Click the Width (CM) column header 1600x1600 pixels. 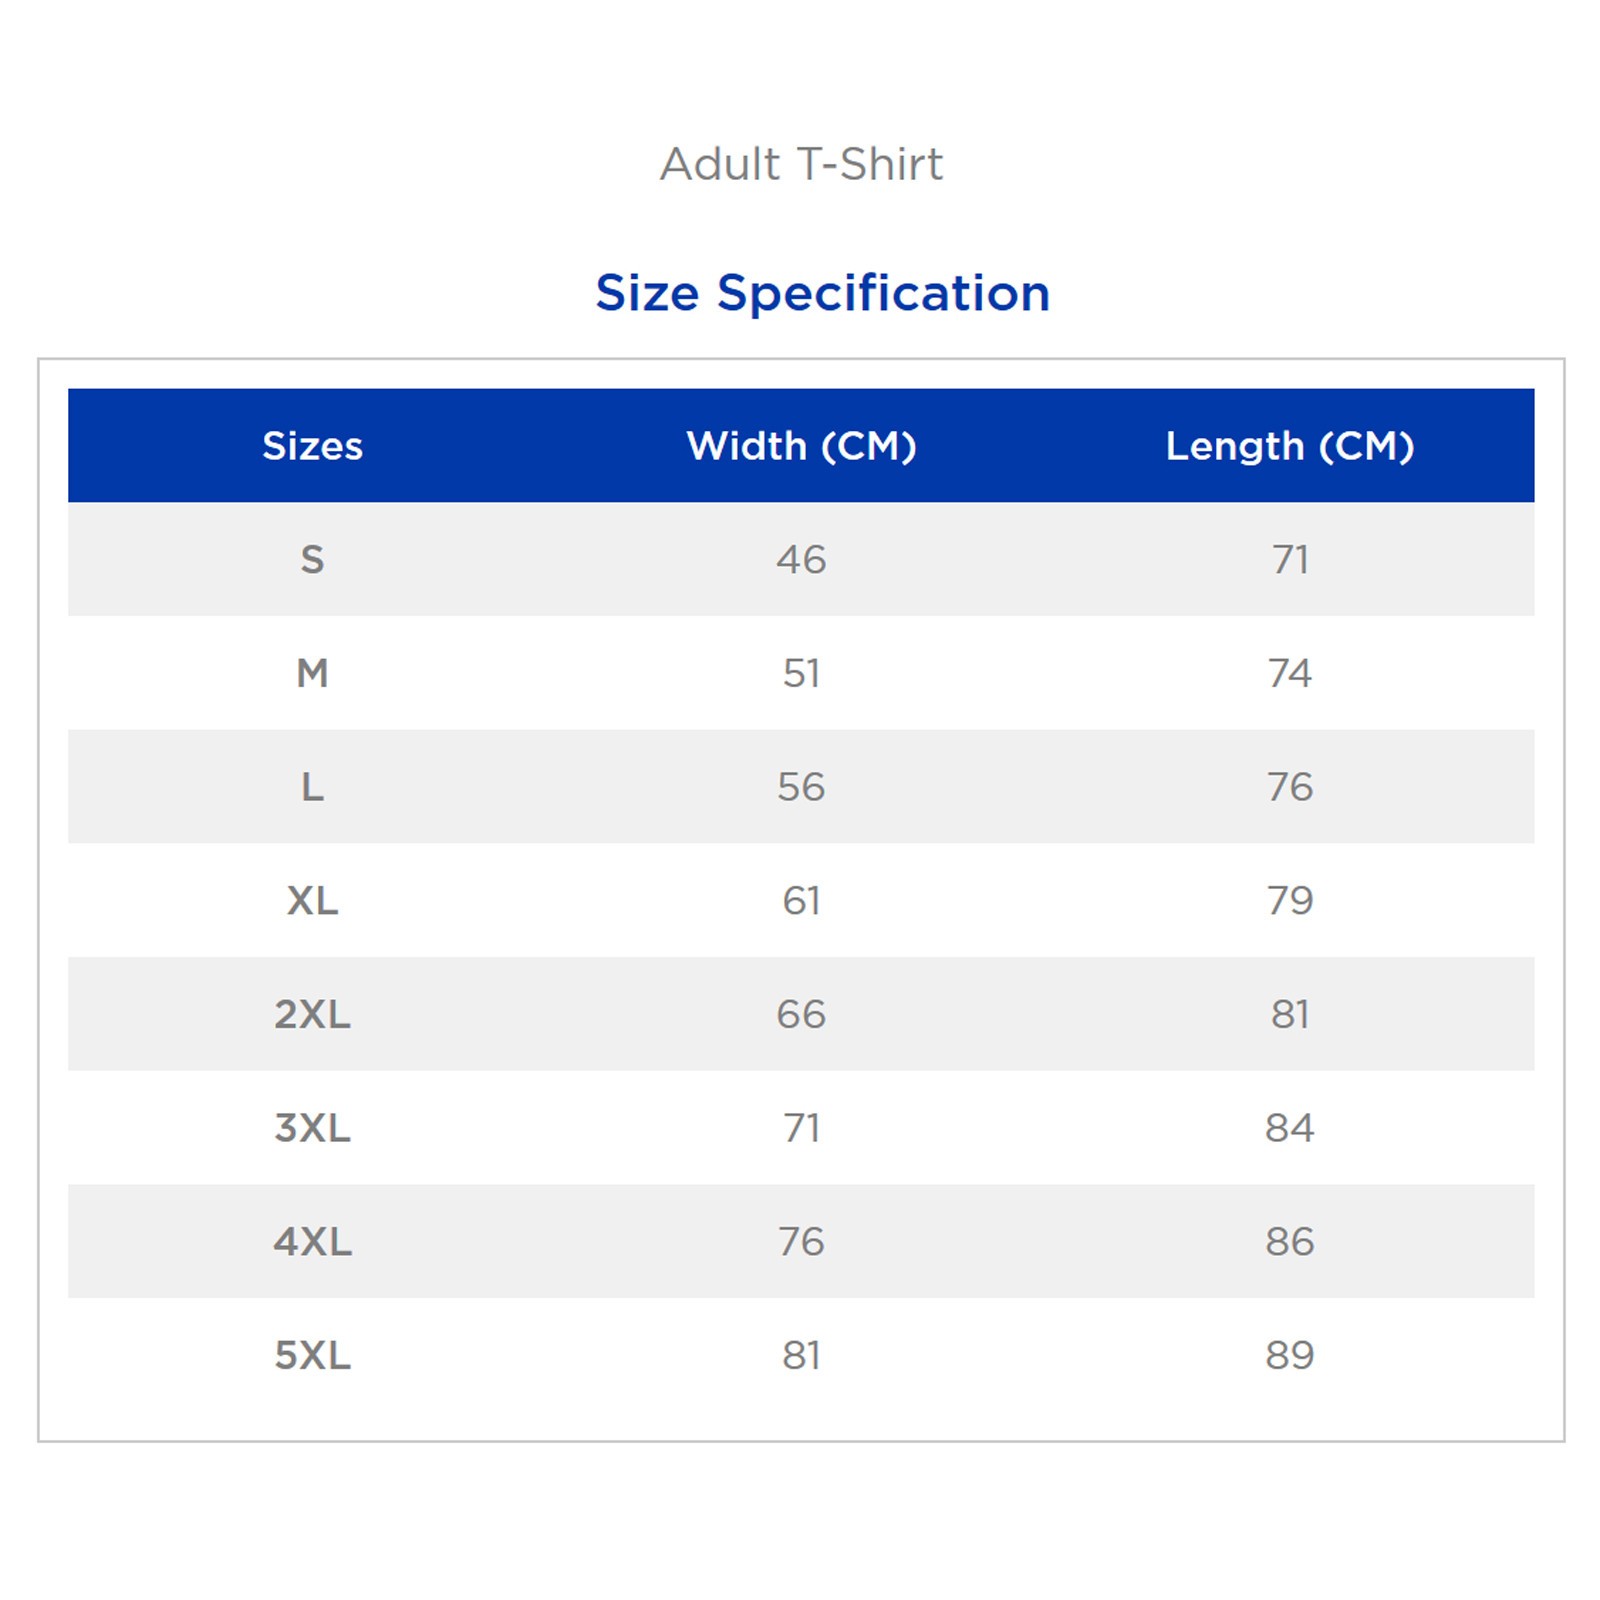[x=801, y=446]
